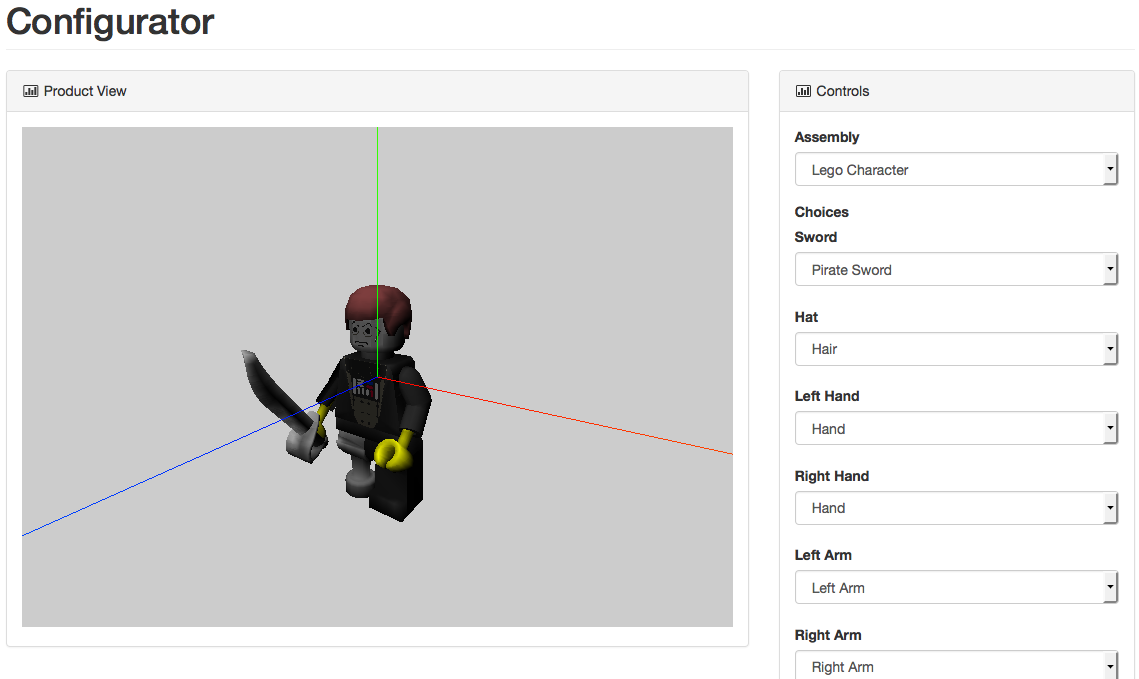This screenshot has width=1139, height=679.
Task: Open the Assembly dropdown showing Lego Character
Action: coord(956,169)
